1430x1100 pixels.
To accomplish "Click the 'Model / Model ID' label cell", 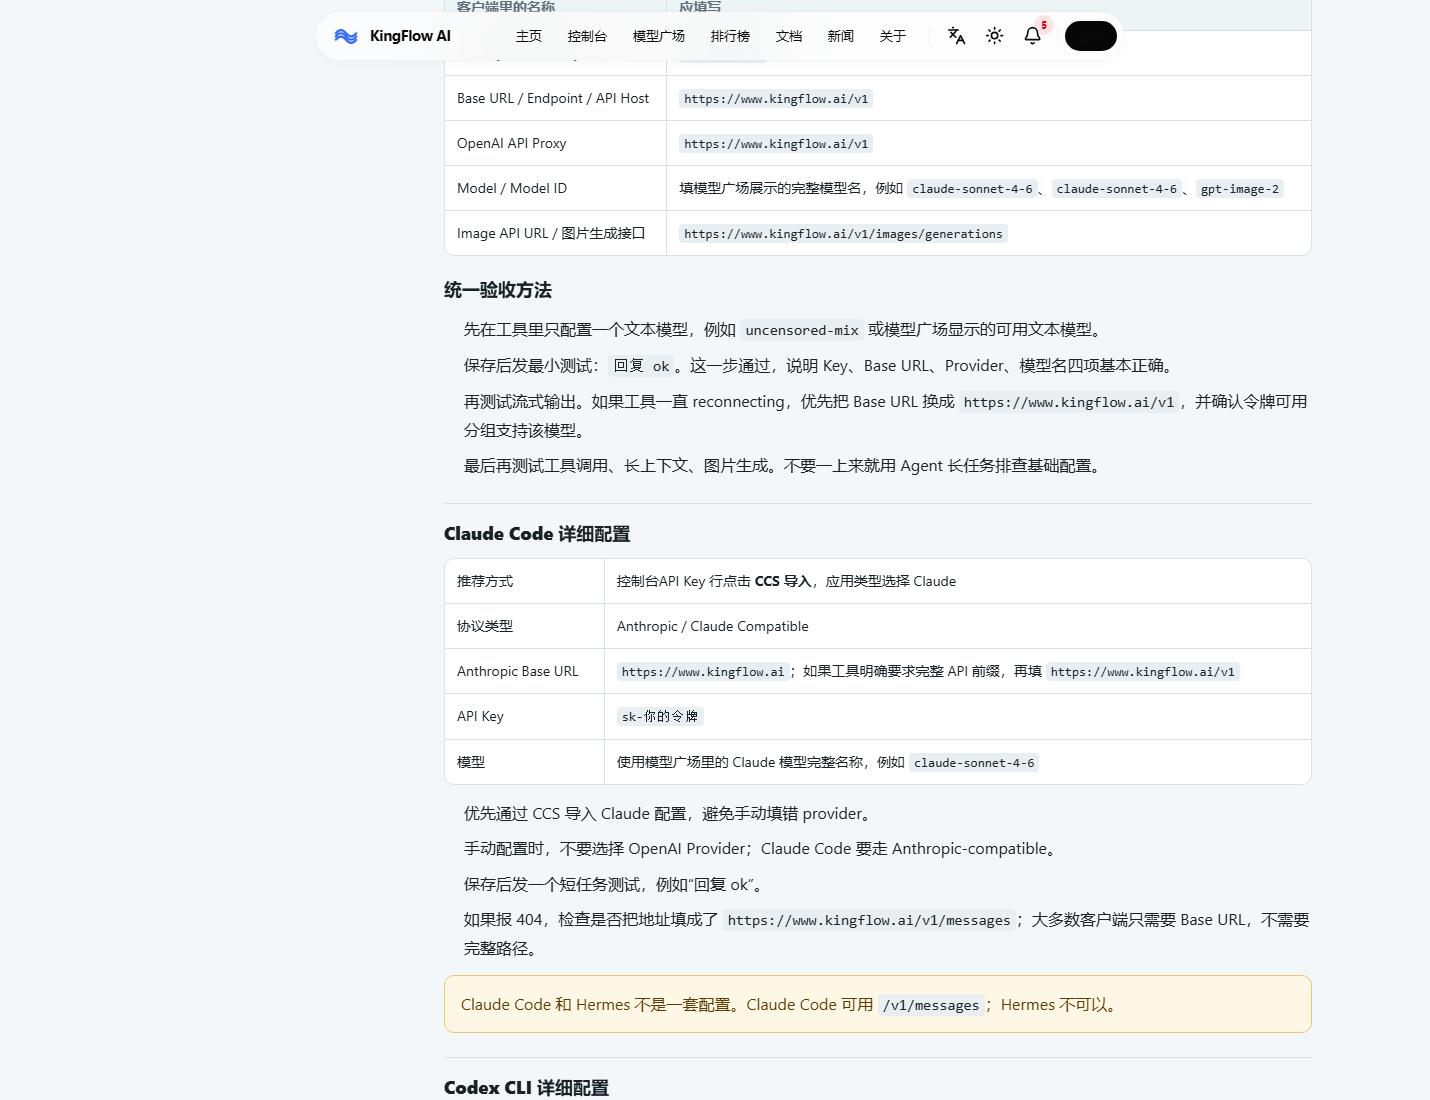I will 555,188.
